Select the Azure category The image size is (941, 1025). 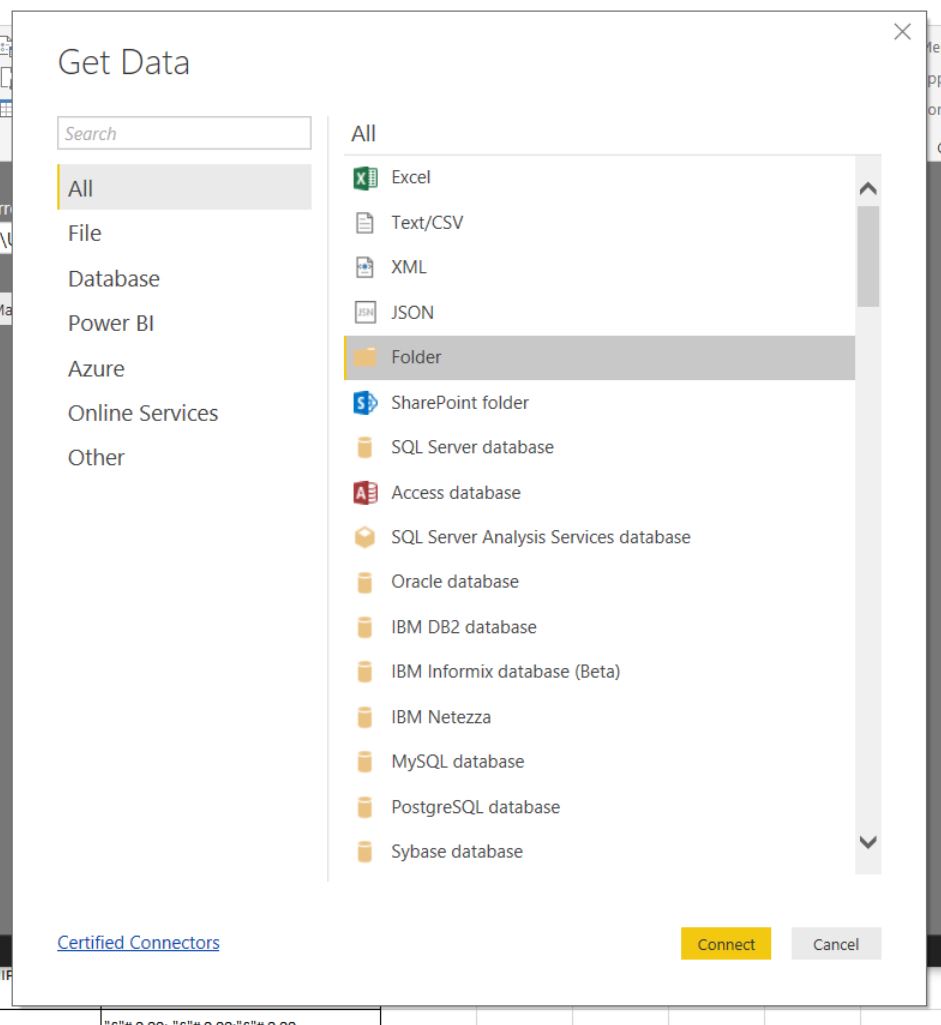coord(96,369)
